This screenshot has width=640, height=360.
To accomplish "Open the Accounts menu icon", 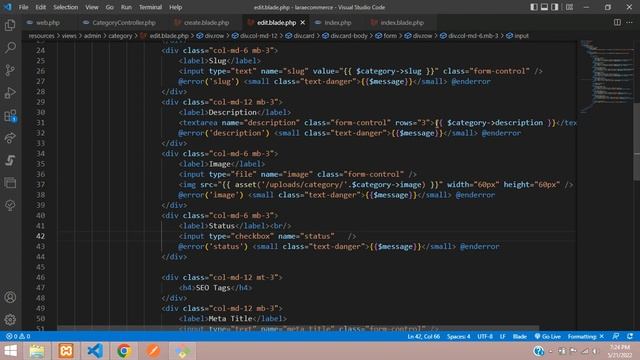I will (x=10, y=297).
